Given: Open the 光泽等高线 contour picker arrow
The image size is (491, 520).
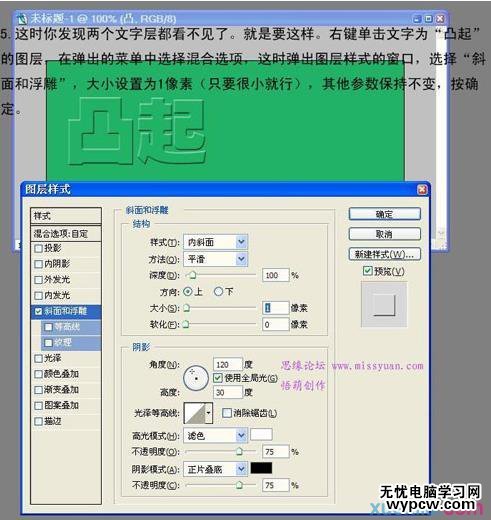Looking at the screenshot, I should point(209,413).
